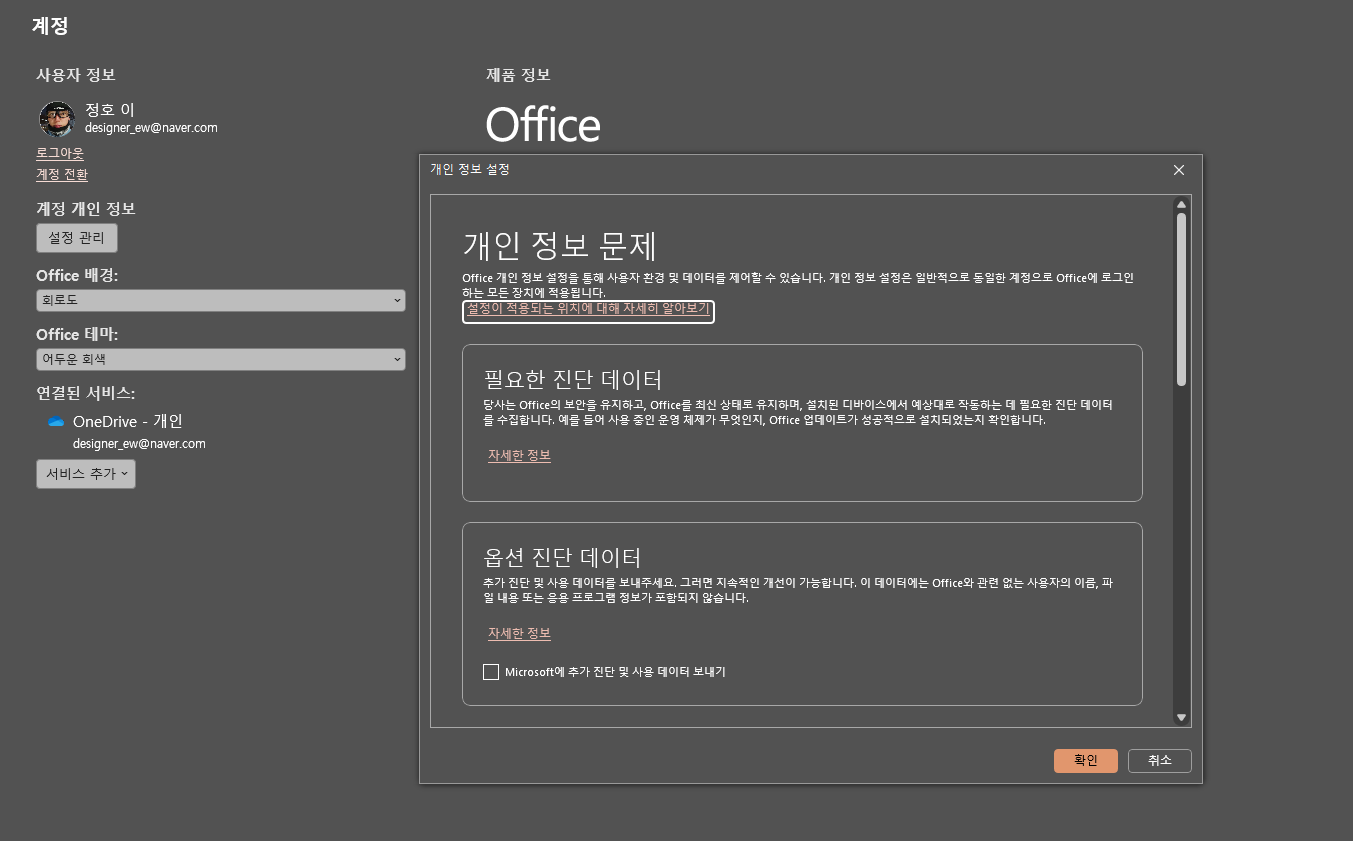The height and width of the screenshot is (841, 1353).
Task: Click the 옵션 진단 데이터 heading
Action: 562,558
